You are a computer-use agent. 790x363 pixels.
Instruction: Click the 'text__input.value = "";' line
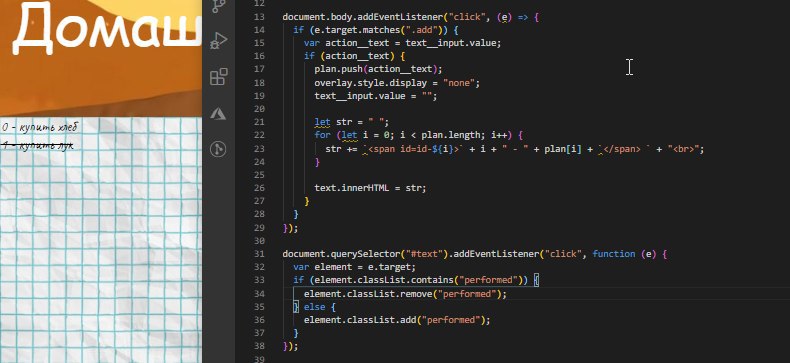376,96
